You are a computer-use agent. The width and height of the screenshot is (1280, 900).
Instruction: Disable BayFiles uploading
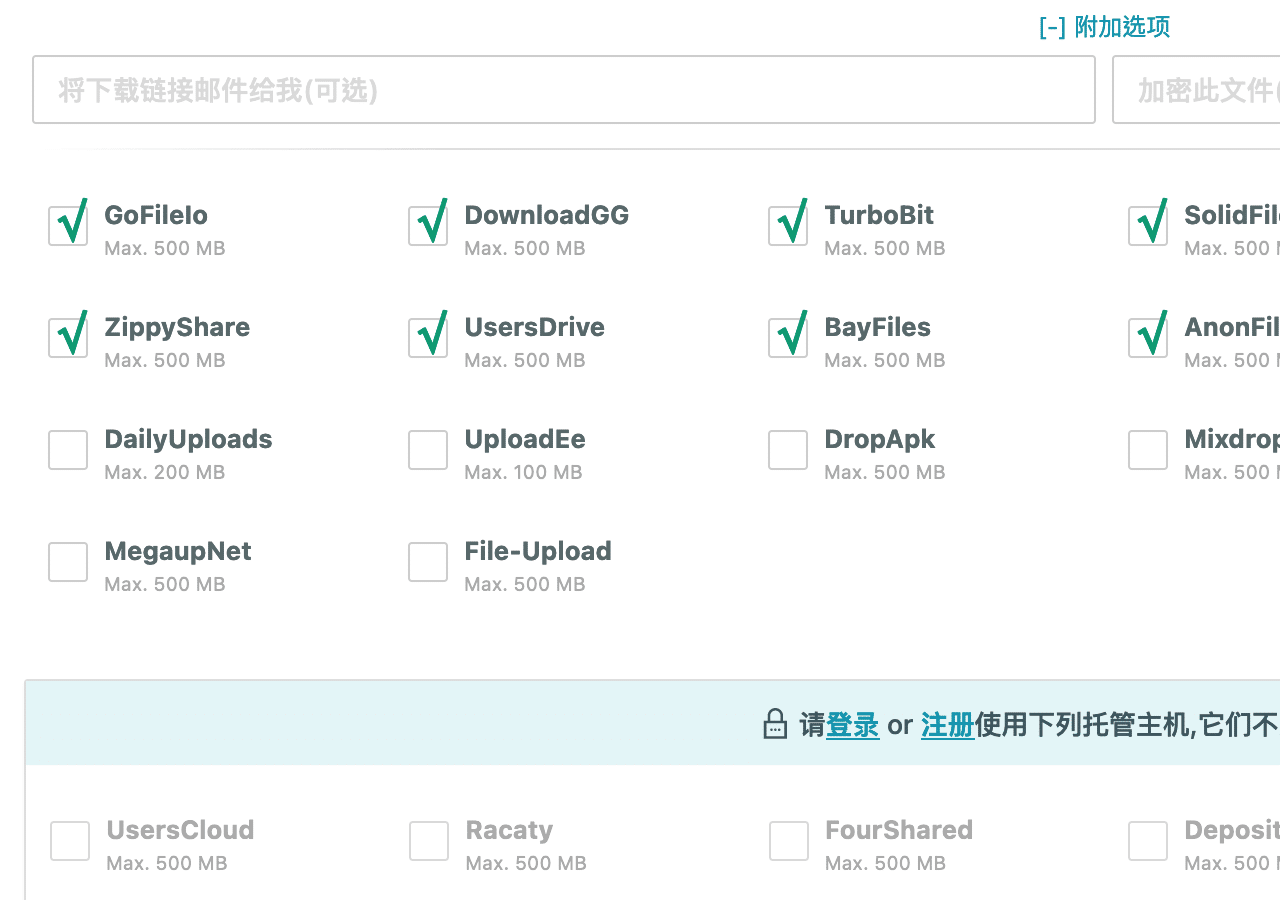[788, 336]
